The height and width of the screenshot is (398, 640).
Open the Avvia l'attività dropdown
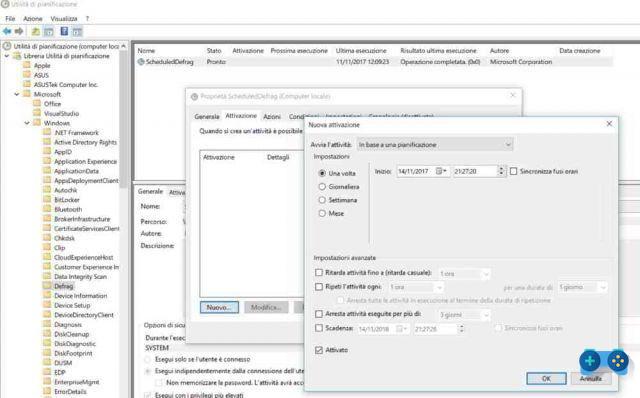pos(435,145)
